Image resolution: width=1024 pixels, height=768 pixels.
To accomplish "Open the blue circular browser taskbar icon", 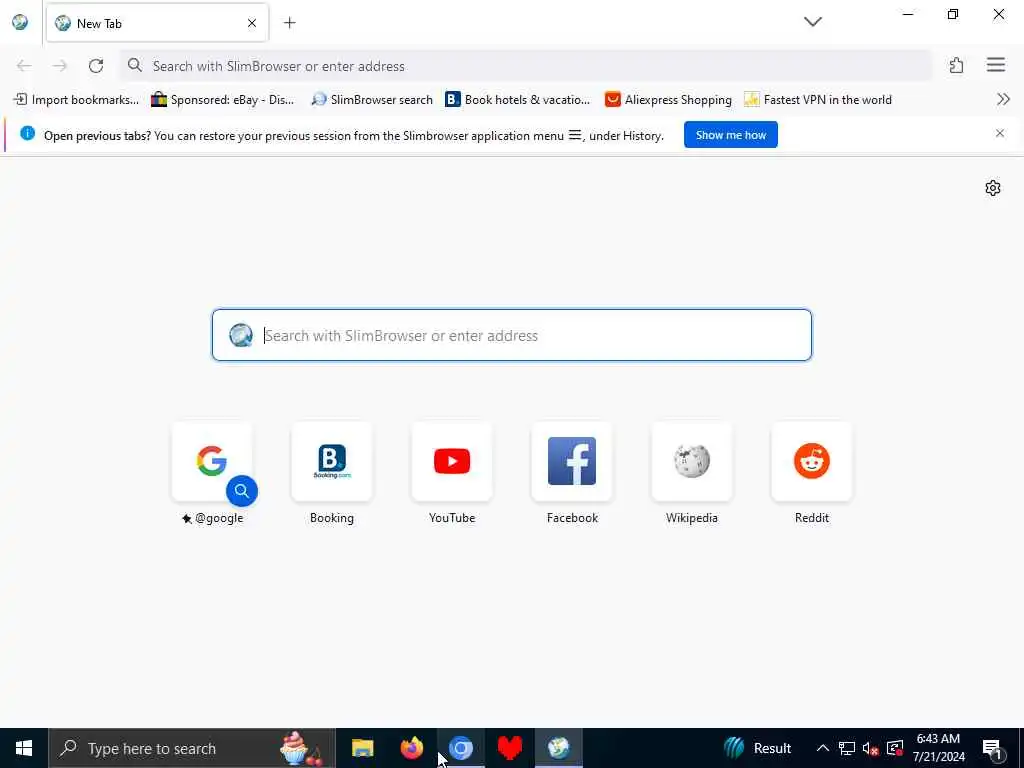I will point(461,748).
